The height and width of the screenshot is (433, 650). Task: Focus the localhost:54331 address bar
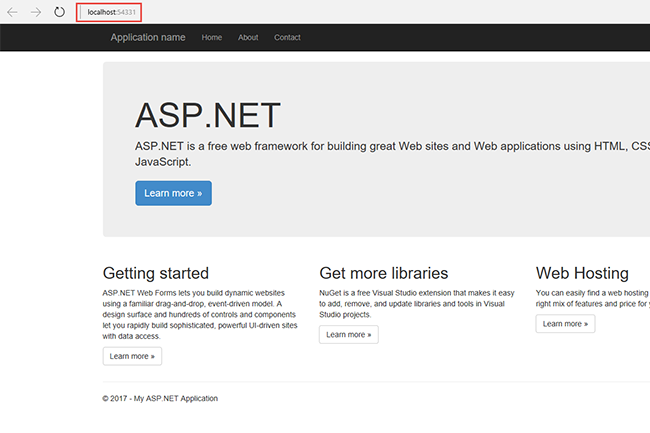click(x=109, y=12)
